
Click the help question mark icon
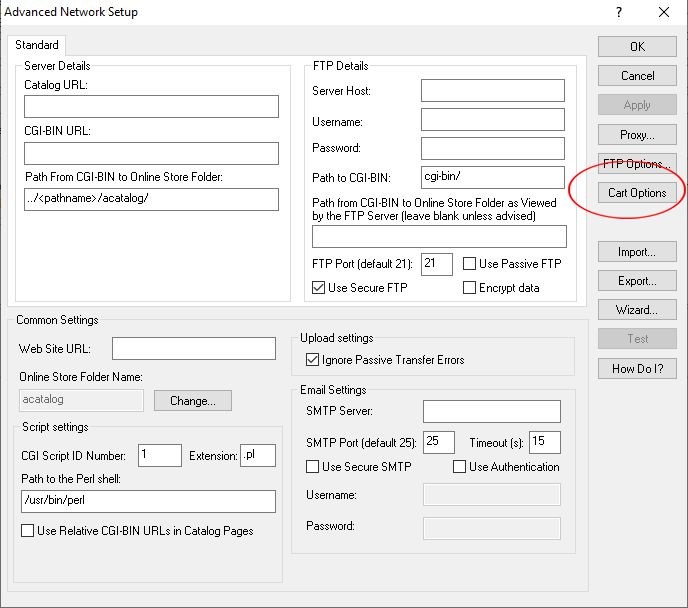pyautogui.click(x=620, y=13)
